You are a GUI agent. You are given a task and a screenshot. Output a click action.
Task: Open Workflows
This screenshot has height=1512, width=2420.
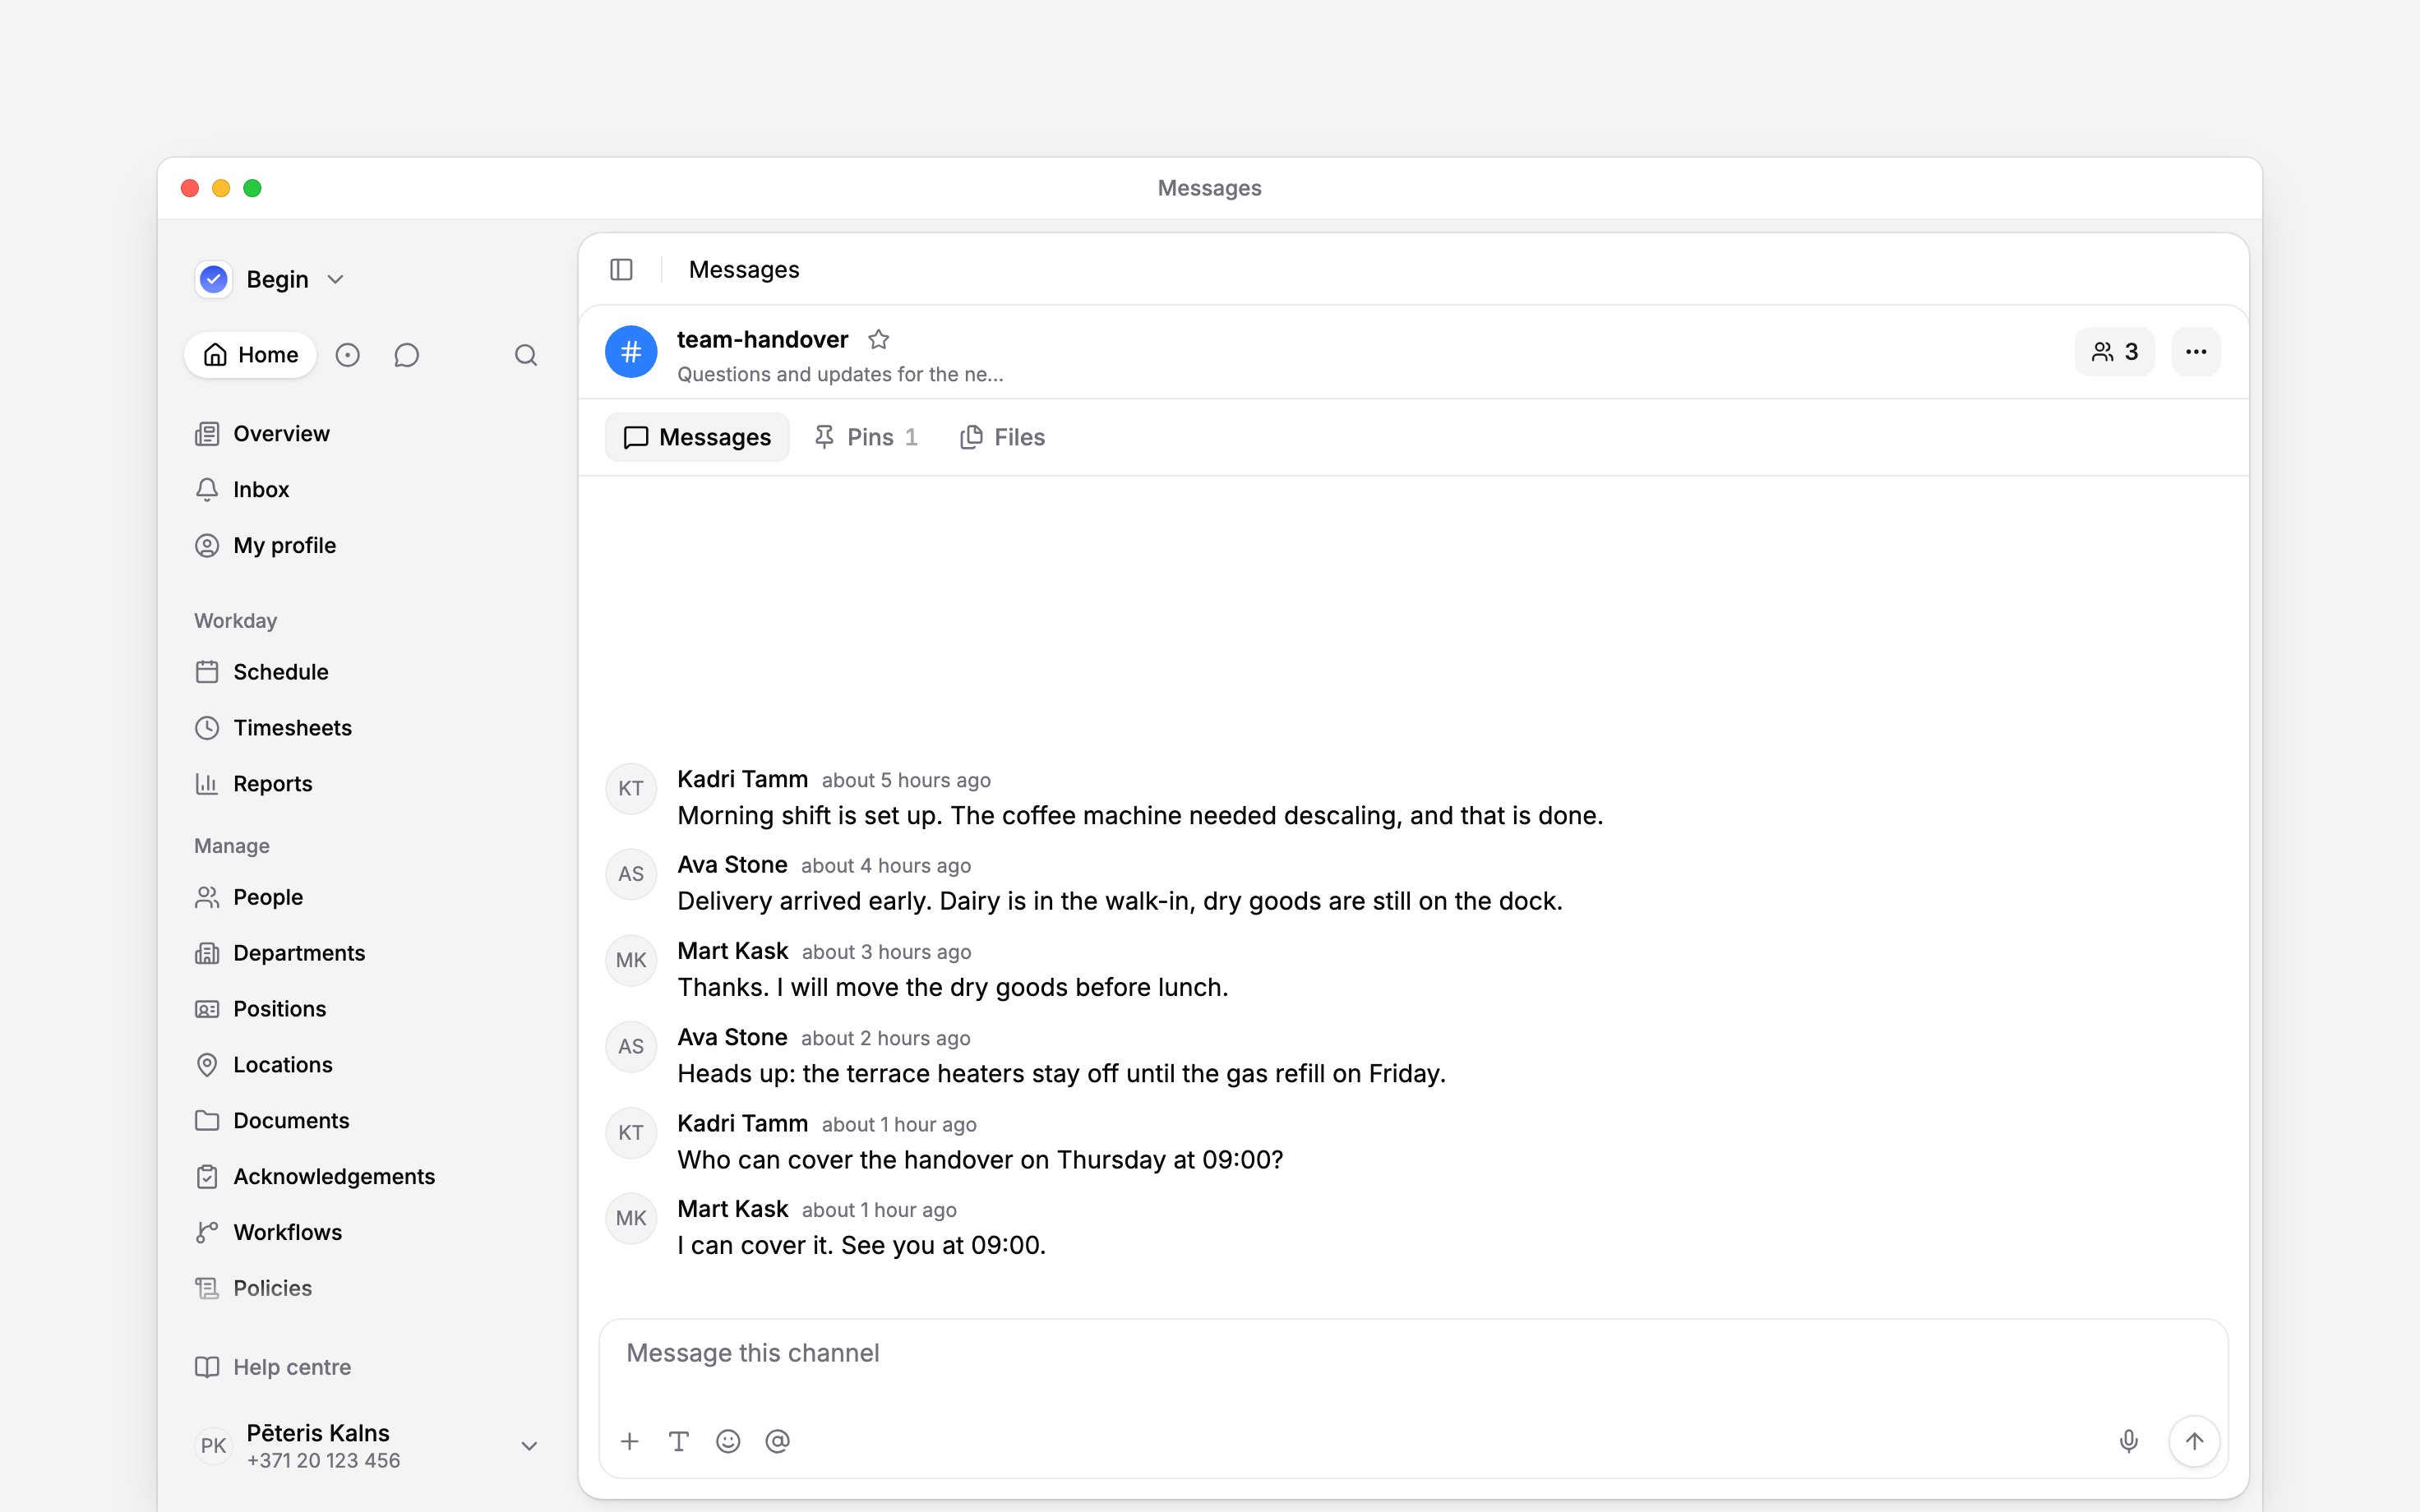click(x=368, y=1233)
